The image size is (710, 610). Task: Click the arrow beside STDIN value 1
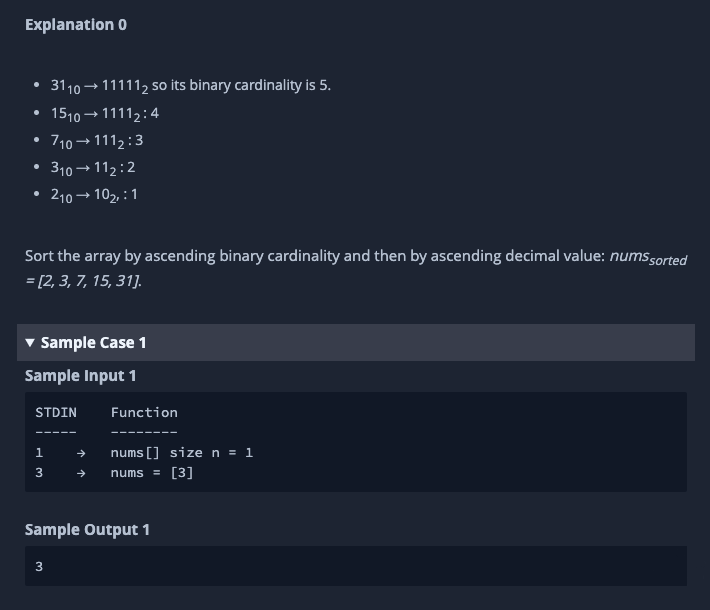coord(82,452)
